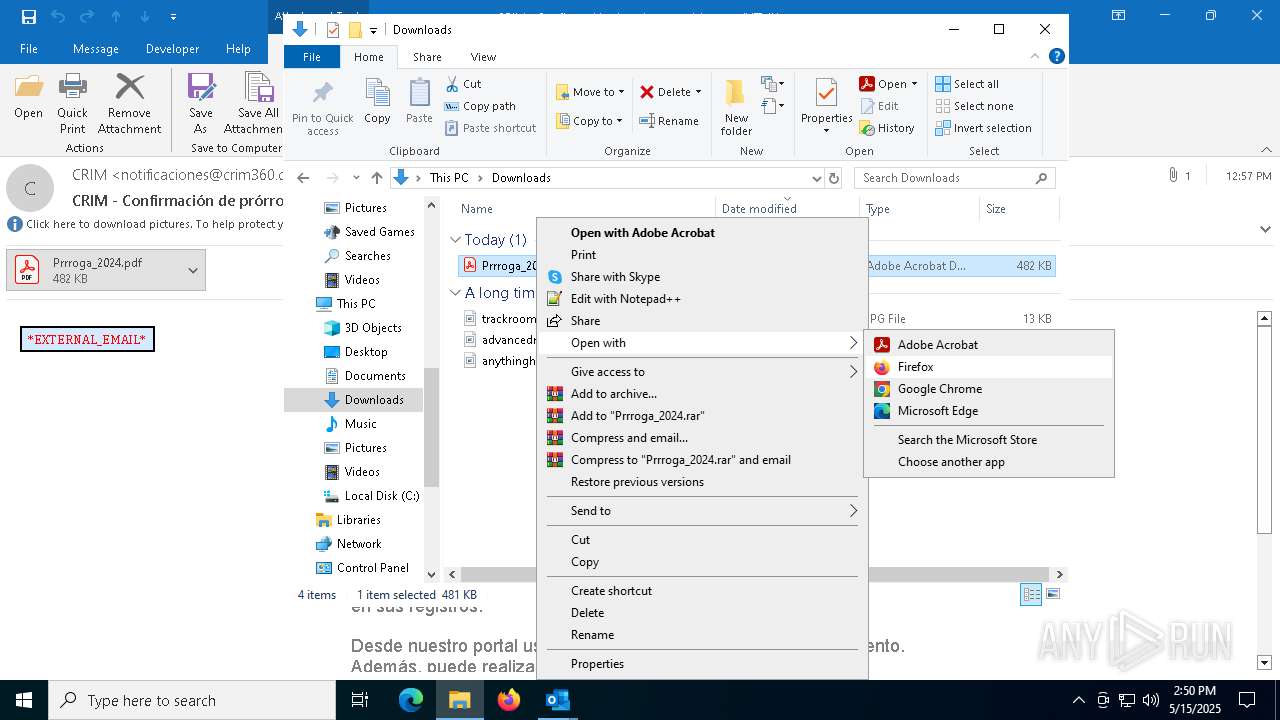Click Outlook Quick Print icon
This screenshot has height=720, width=1280.
[72, 103]
